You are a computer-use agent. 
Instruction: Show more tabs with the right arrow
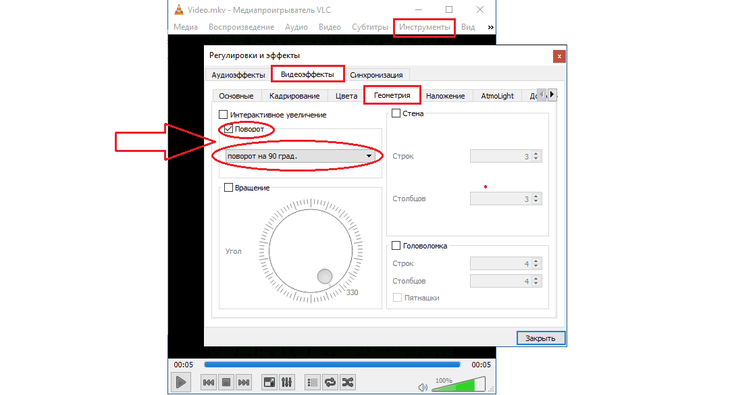pyautogui.click(x=552, y=95)
